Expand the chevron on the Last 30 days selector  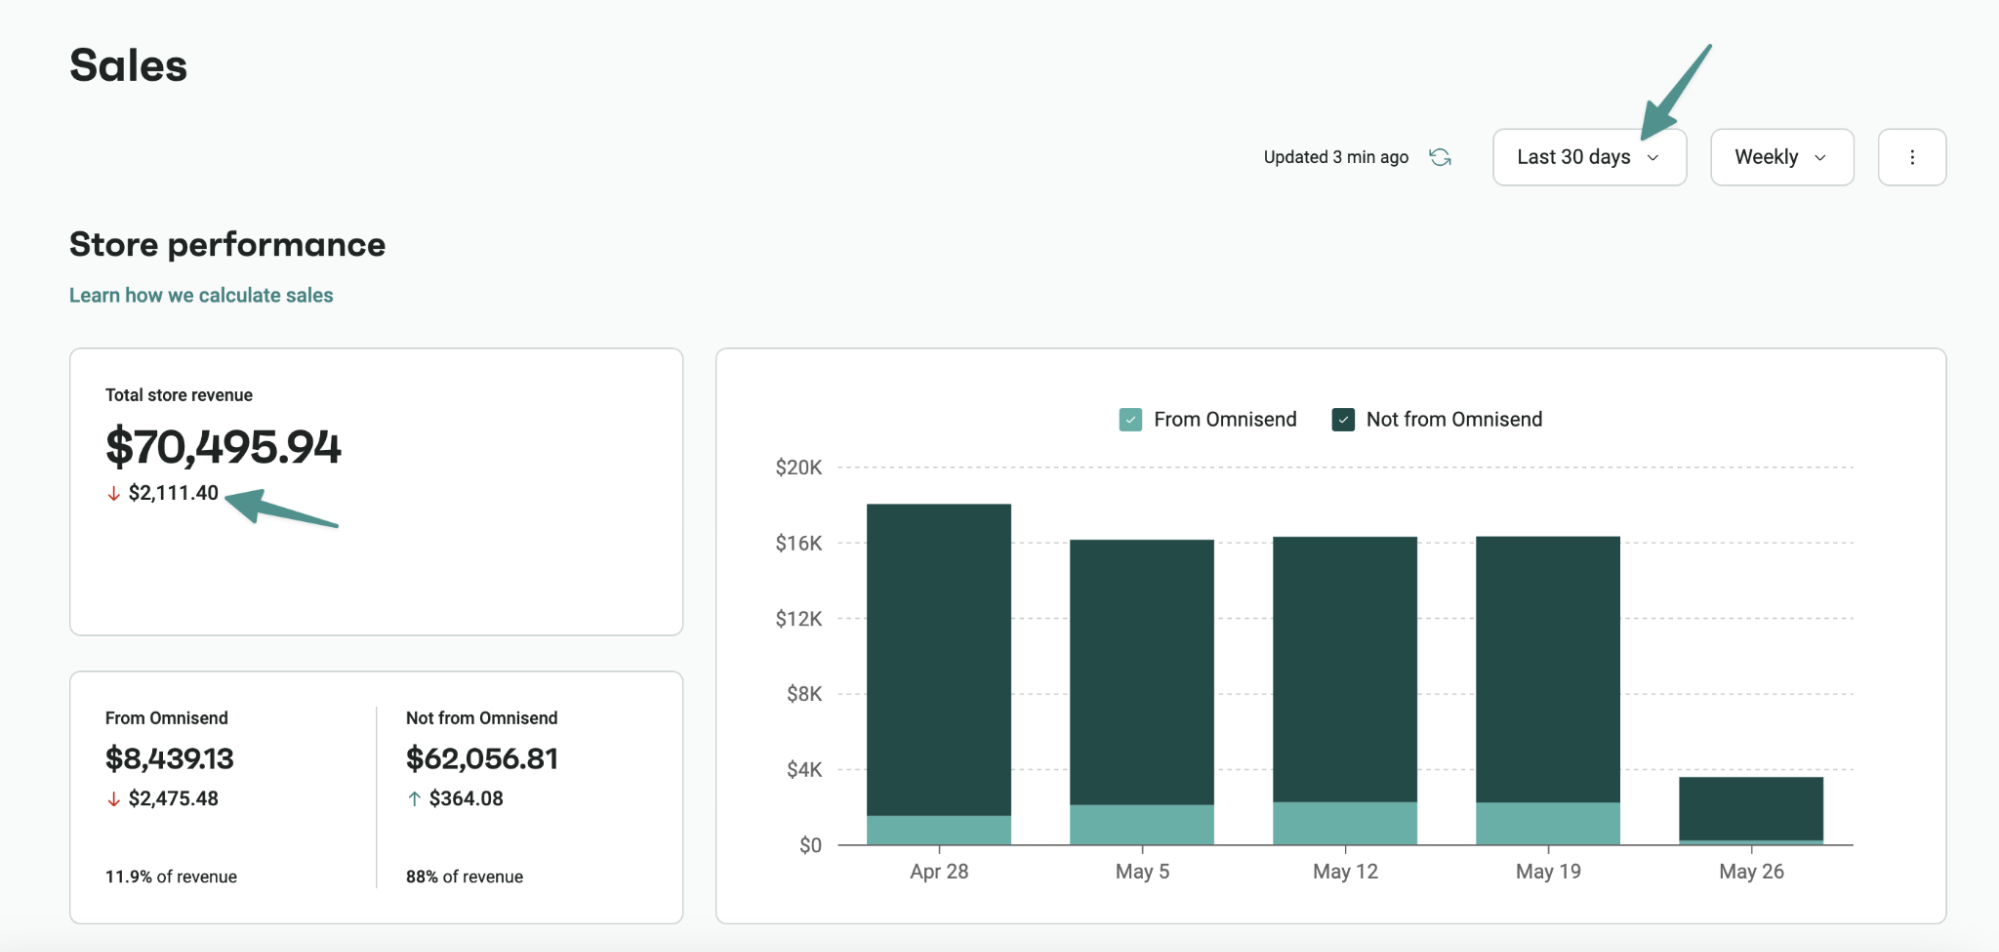pos(1654,157)
